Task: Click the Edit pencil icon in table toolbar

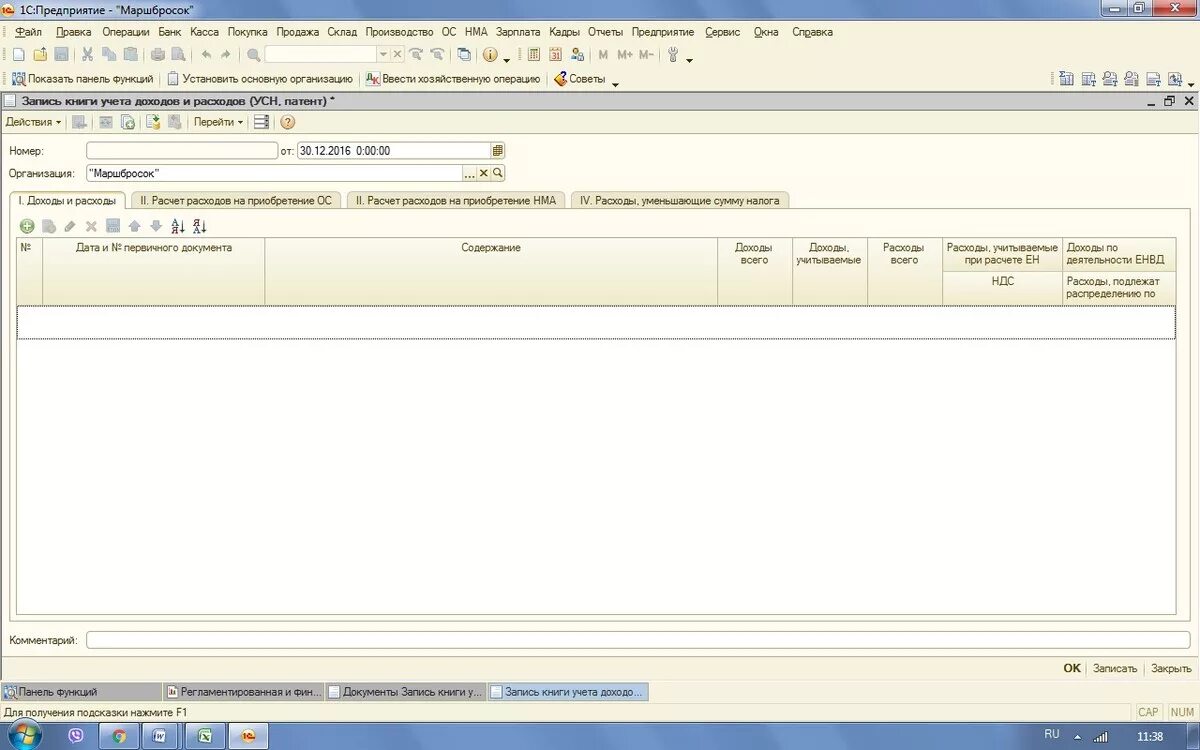Action: tap(70, 227)
